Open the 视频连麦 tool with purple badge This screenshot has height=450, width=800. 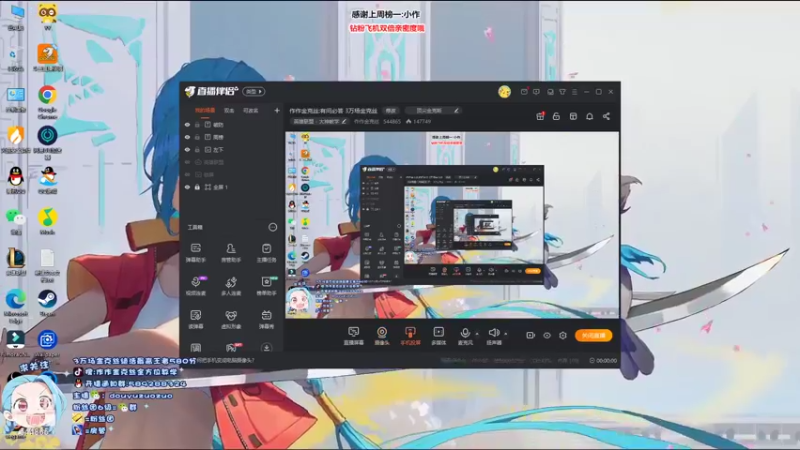pos(195,286)
